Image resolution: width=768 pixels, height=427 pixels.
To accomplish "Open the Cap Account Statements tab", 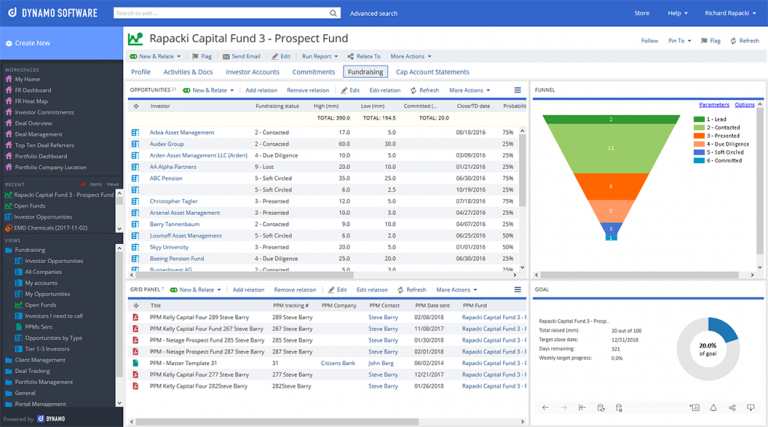I will click(x=432, y=72).
